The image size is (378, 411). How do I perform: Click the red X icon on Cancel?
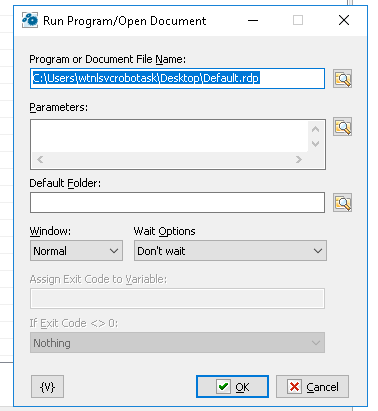[x=294, y=387]
